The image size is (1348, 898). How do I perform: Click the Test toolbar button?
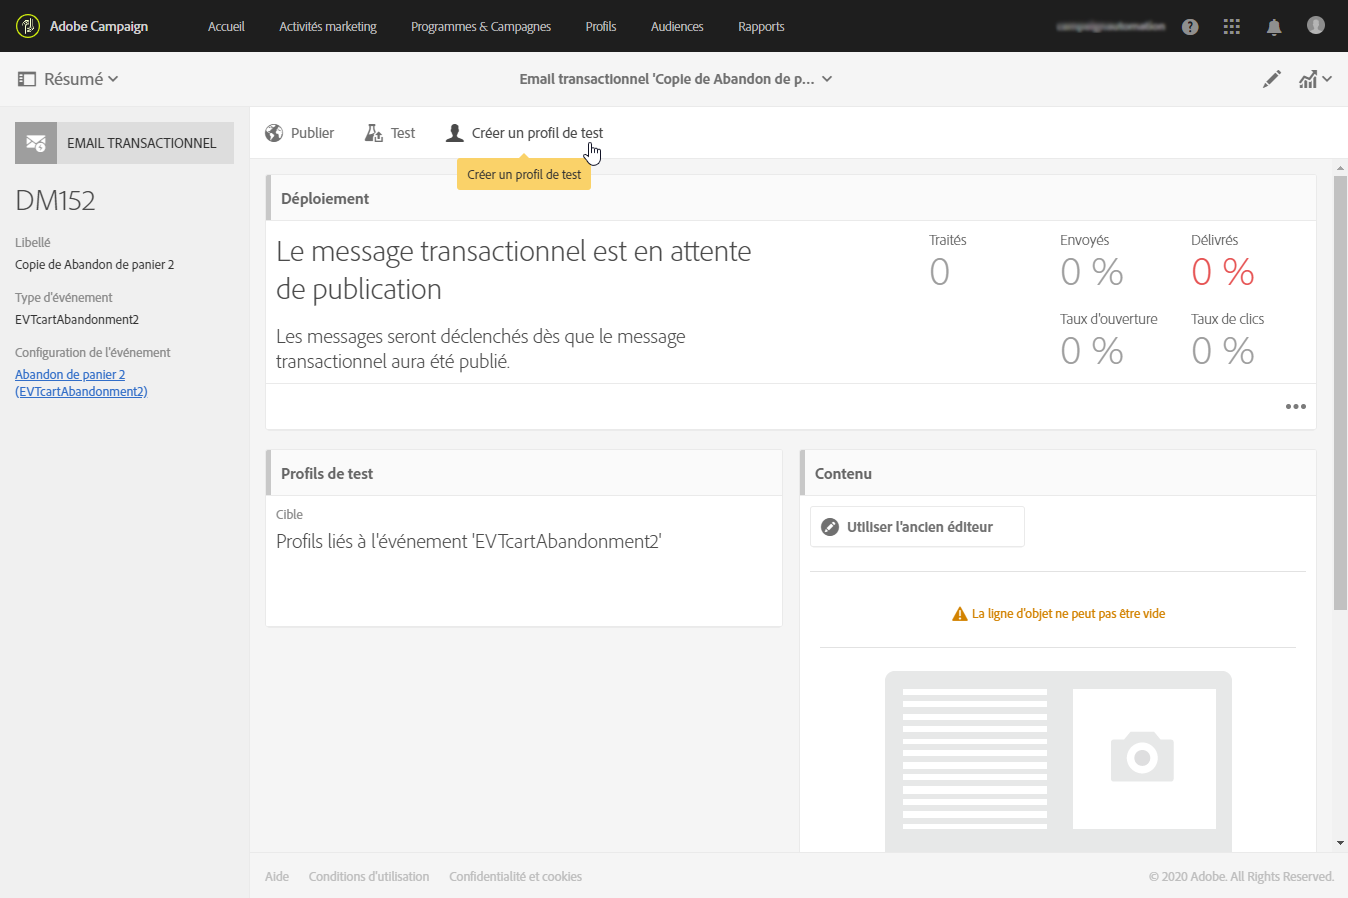tap(390, 133)
